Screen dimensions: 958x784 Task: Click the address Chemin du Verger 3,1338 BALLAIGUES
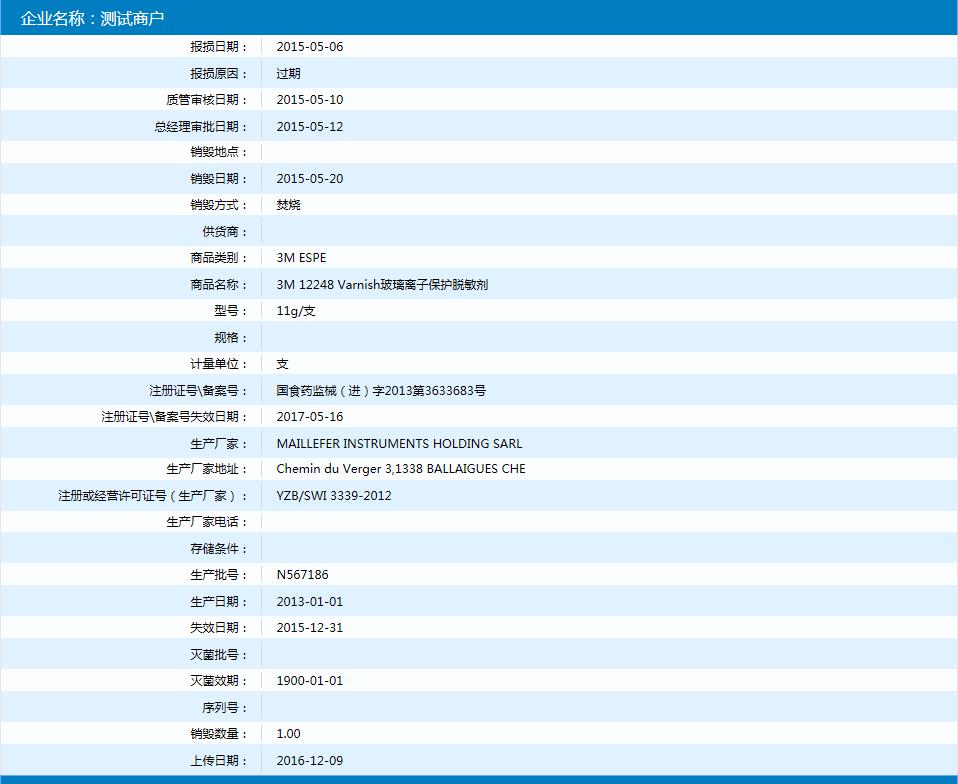(x=387, y=469)
